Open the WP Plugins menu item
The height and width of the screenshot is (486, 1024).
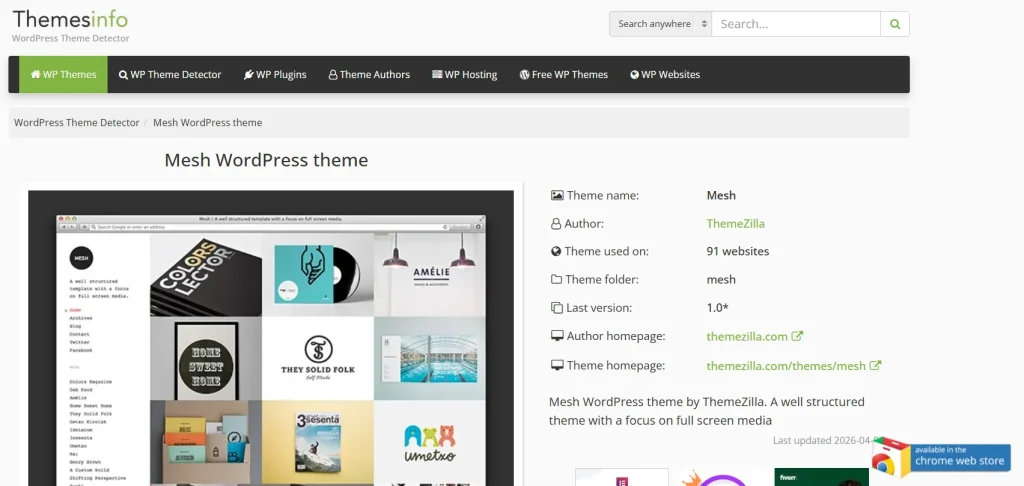coord(275,74)
